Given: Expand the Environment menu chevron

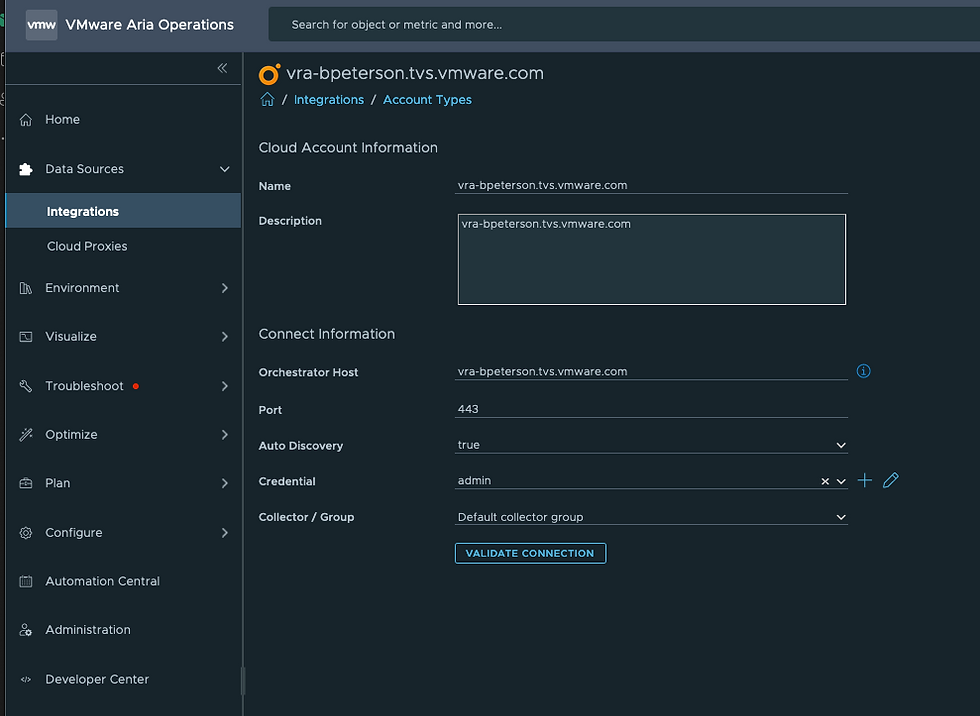Looking at the screenshot, I should (x=224, y=288).
